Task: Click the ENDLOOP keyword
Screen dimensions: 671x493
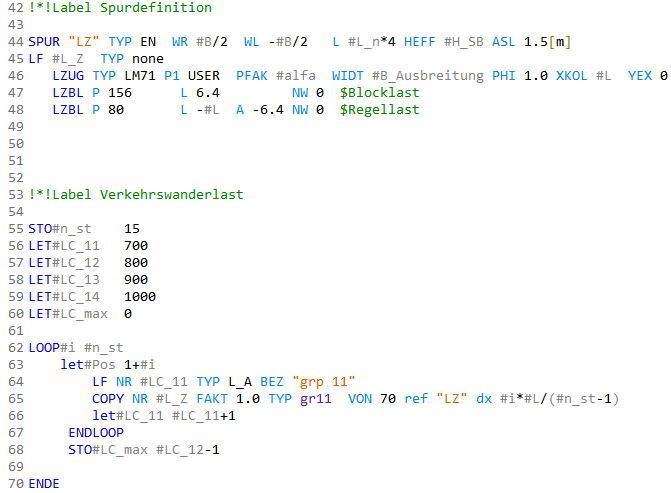Action: pyautogui.click(x=96, y=433)
